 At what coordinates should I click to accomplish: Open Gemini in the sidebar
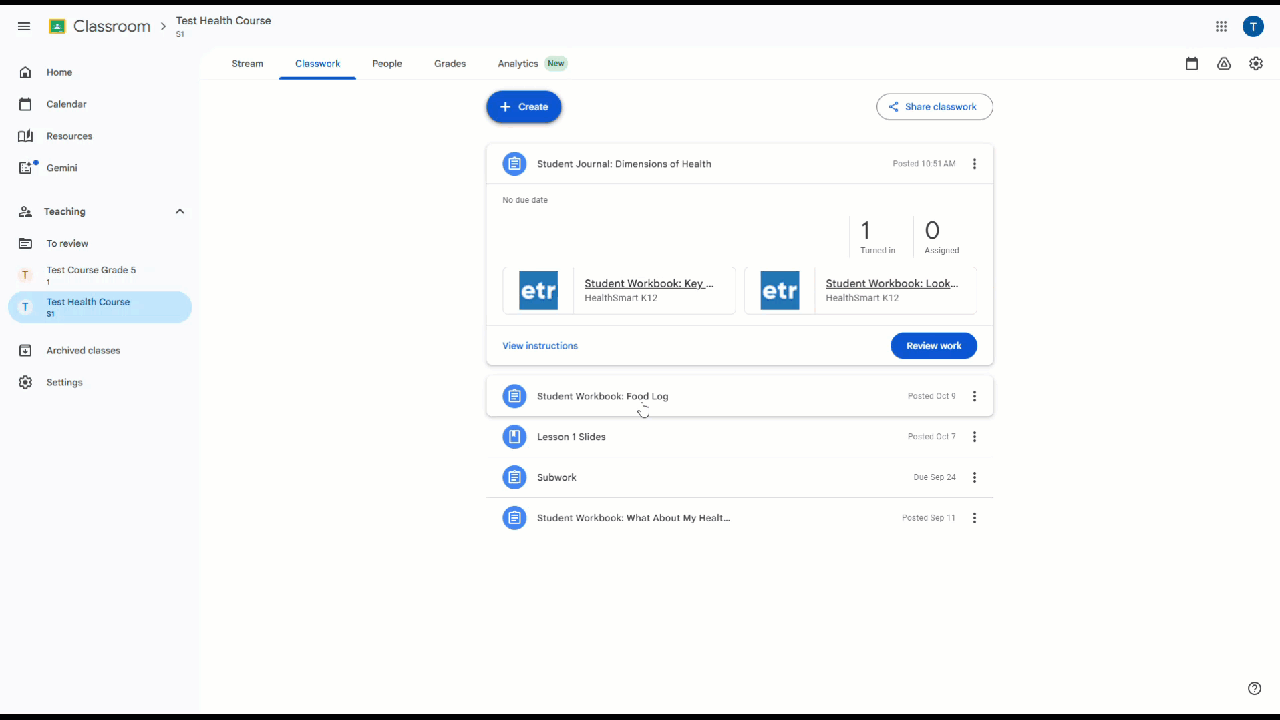click(61, 168)
